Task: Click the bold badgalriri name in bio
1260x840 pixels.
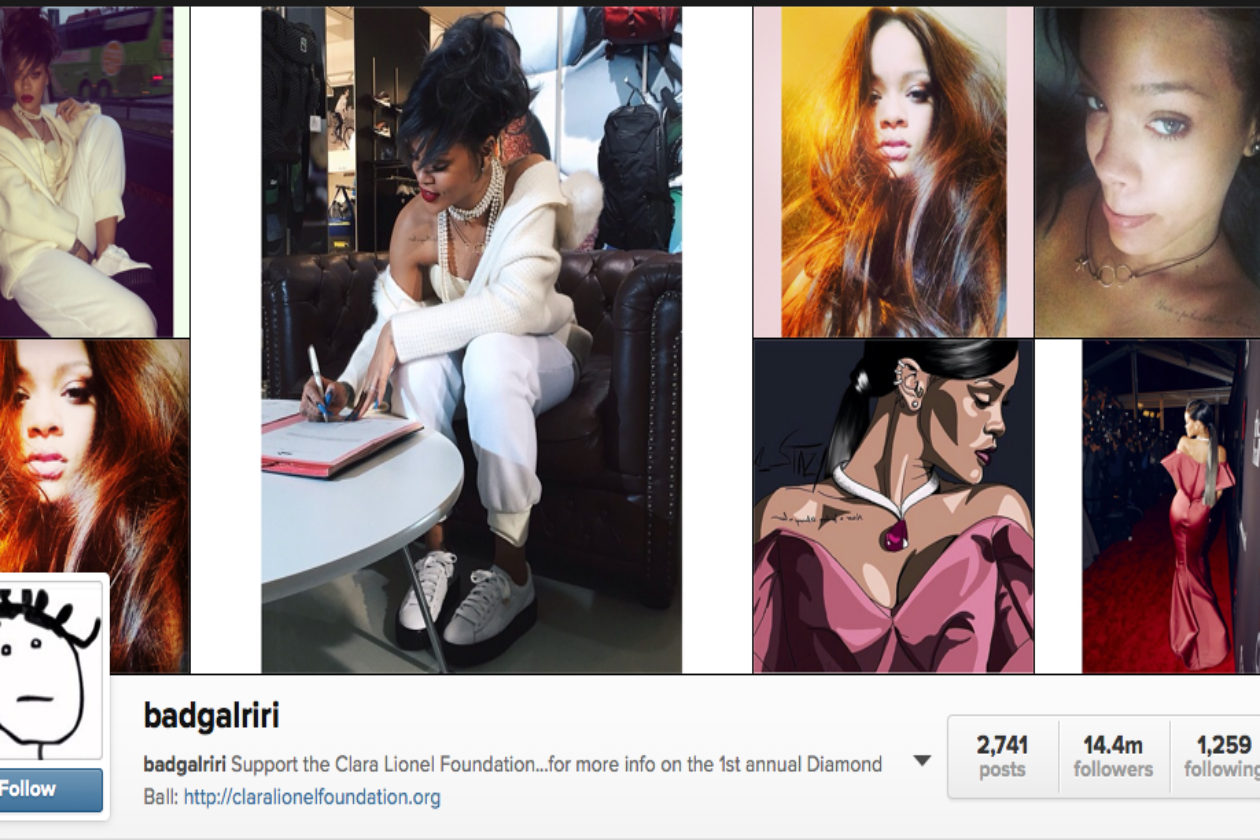Action: click(x=185, y=765)
